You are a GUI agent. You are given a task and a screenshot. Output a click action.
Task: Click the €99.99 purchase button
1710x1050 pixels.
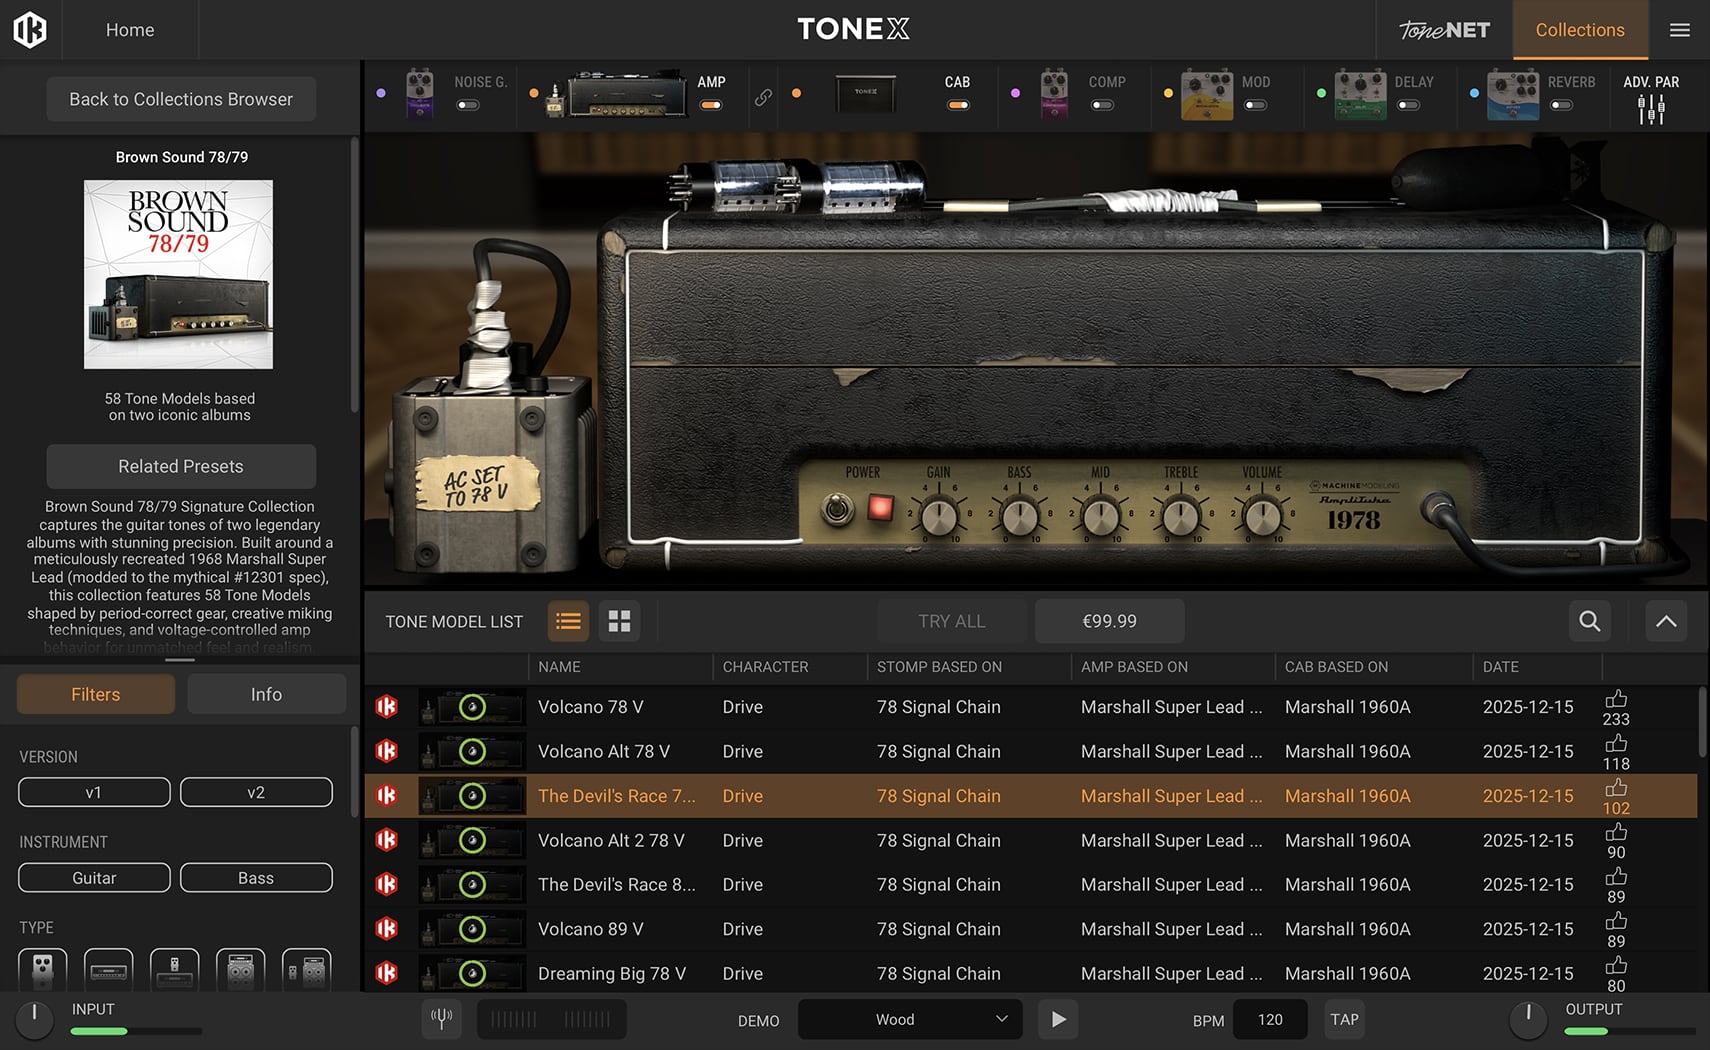point(1109,621)
